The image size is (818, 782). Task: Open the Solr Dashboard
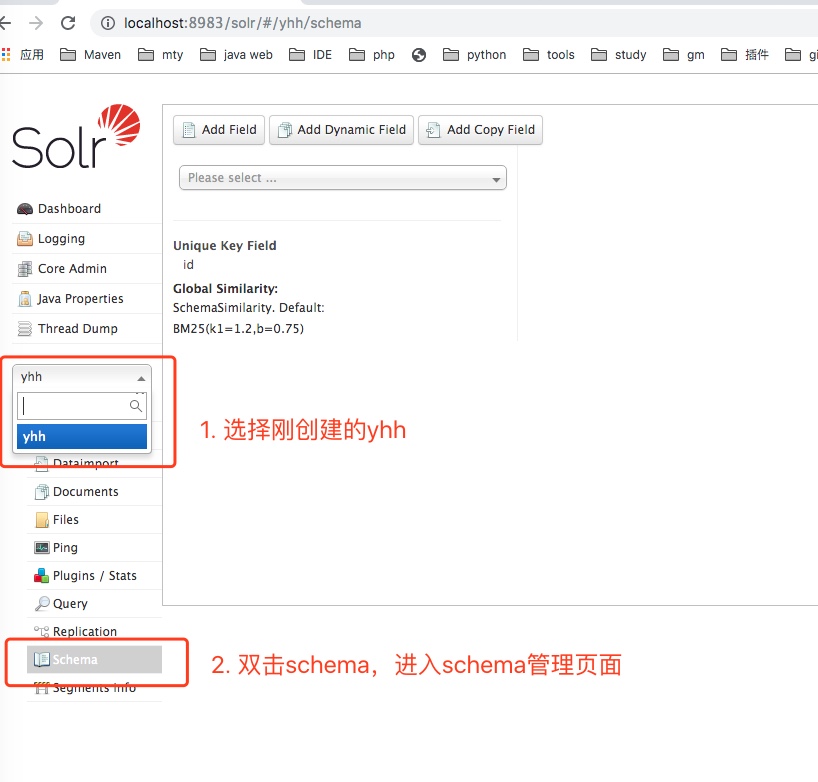(70, 208)
